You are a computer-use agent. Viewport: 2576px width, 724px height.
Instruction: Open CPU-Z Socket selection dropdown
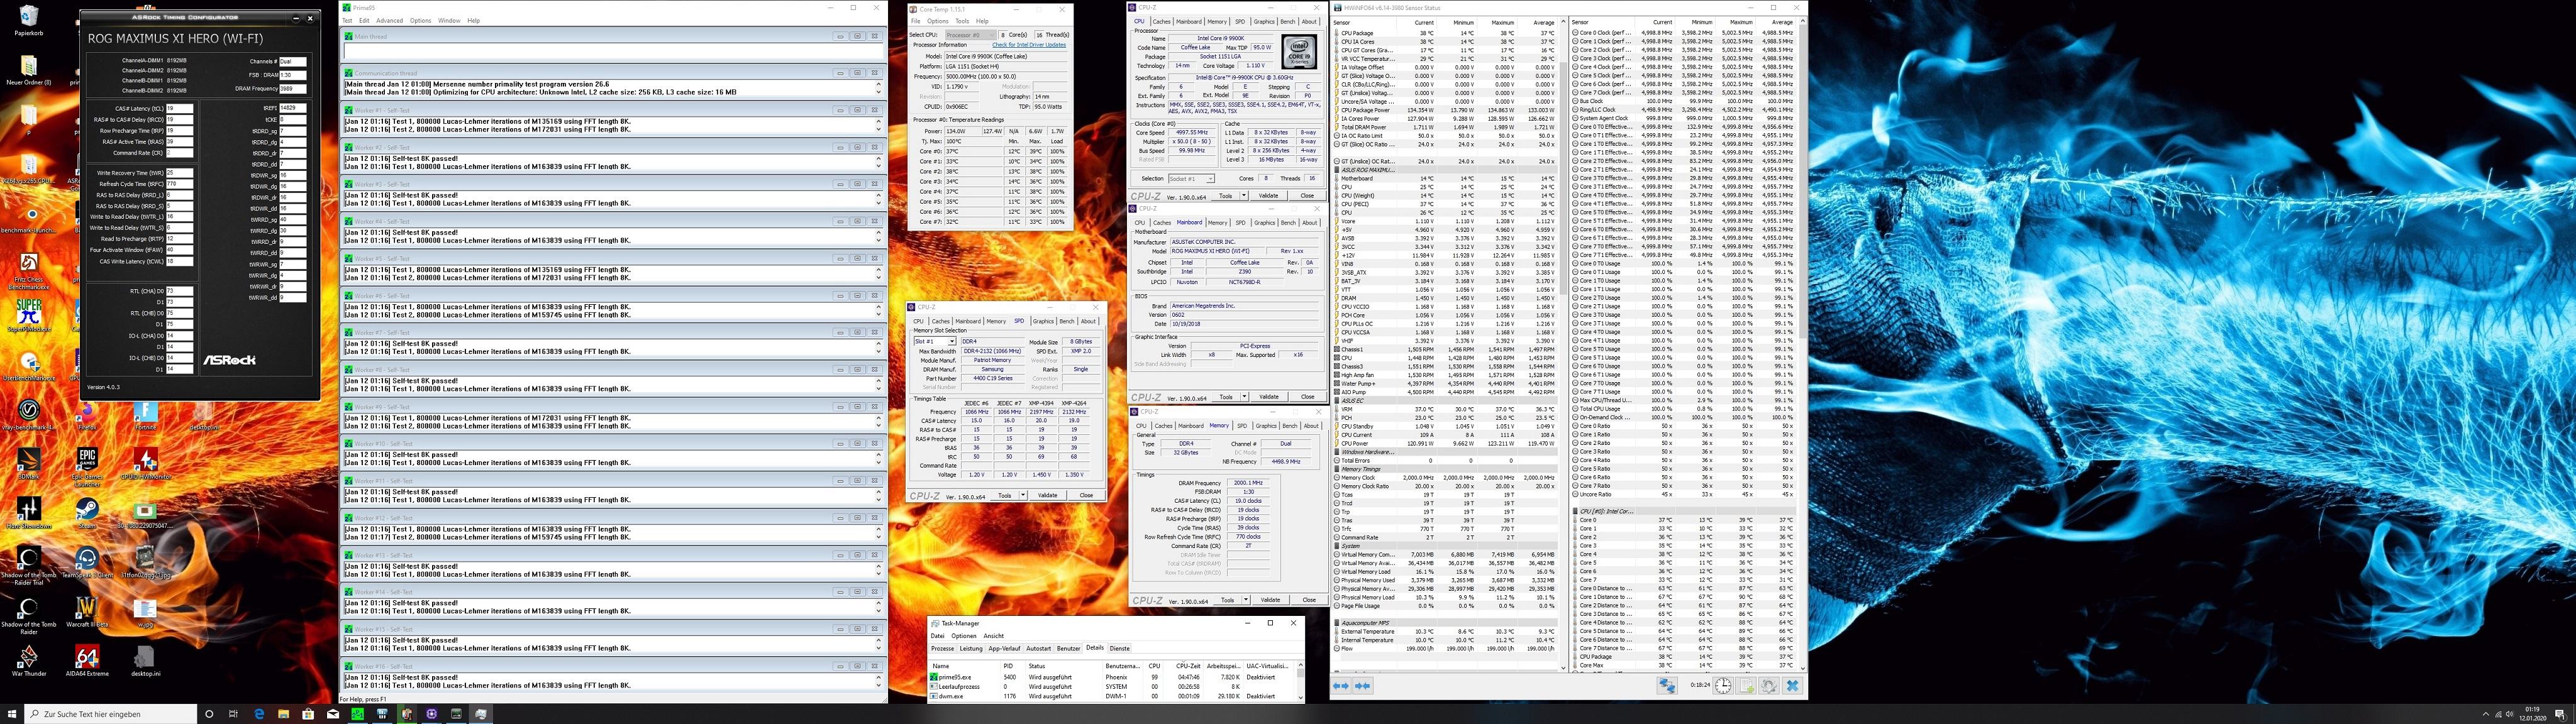1191,179
